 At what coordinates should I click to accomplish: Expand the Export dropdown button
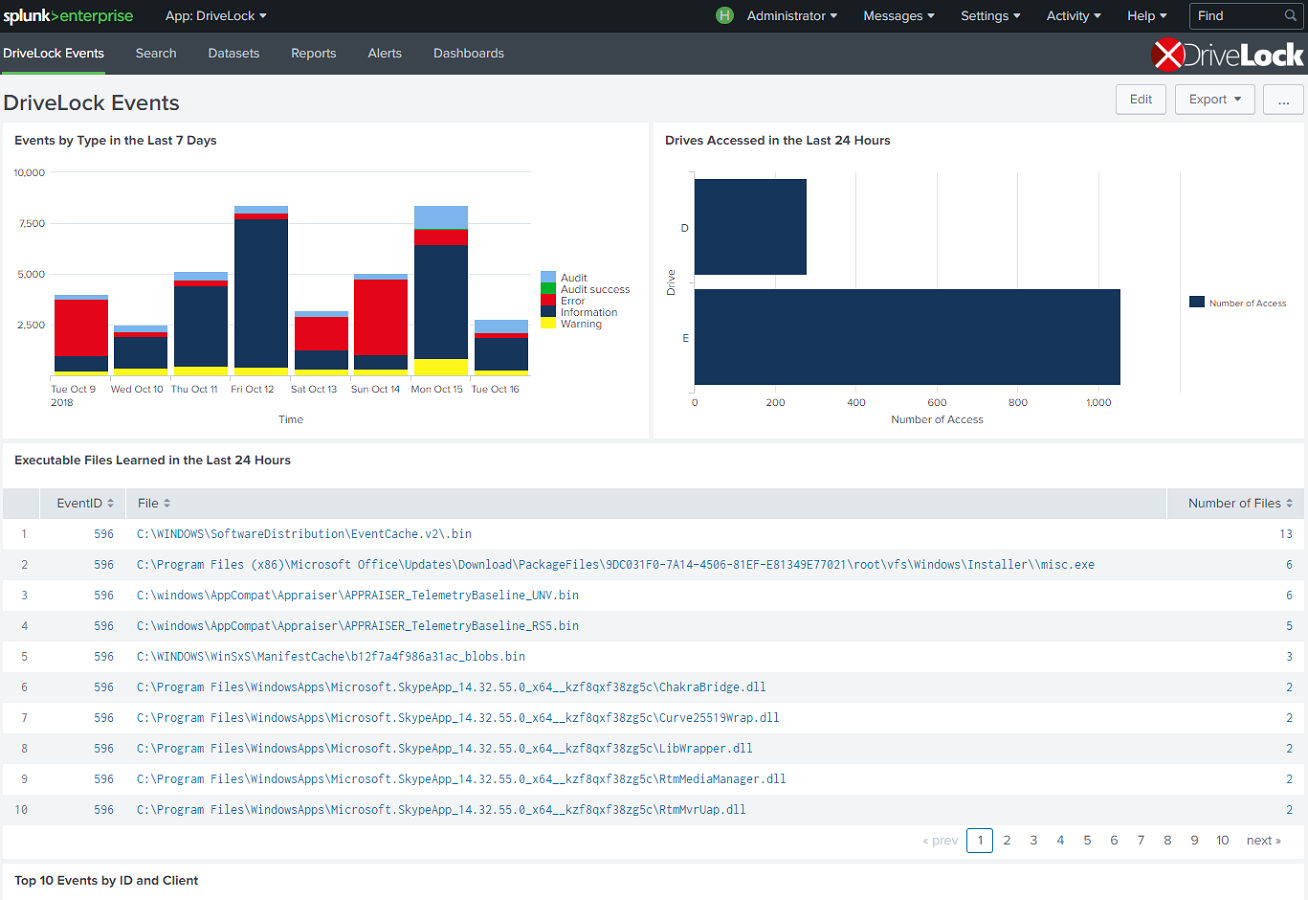1215,99
